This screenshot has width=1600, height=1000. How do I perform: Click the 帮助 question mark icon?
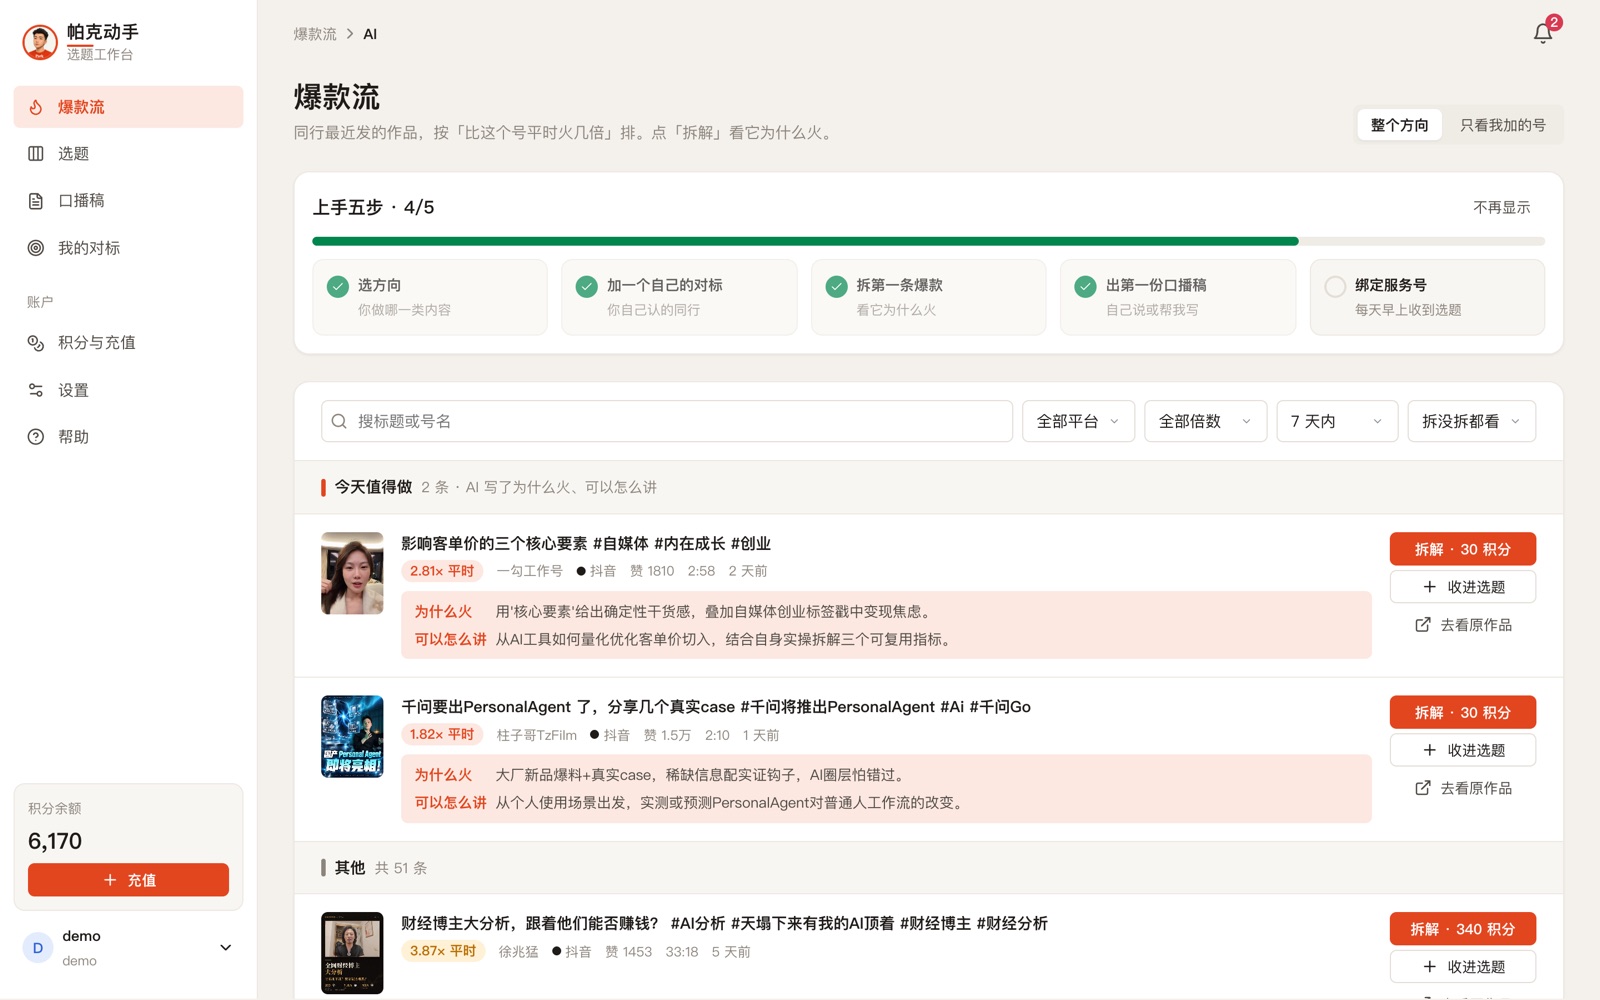point(36,437)
